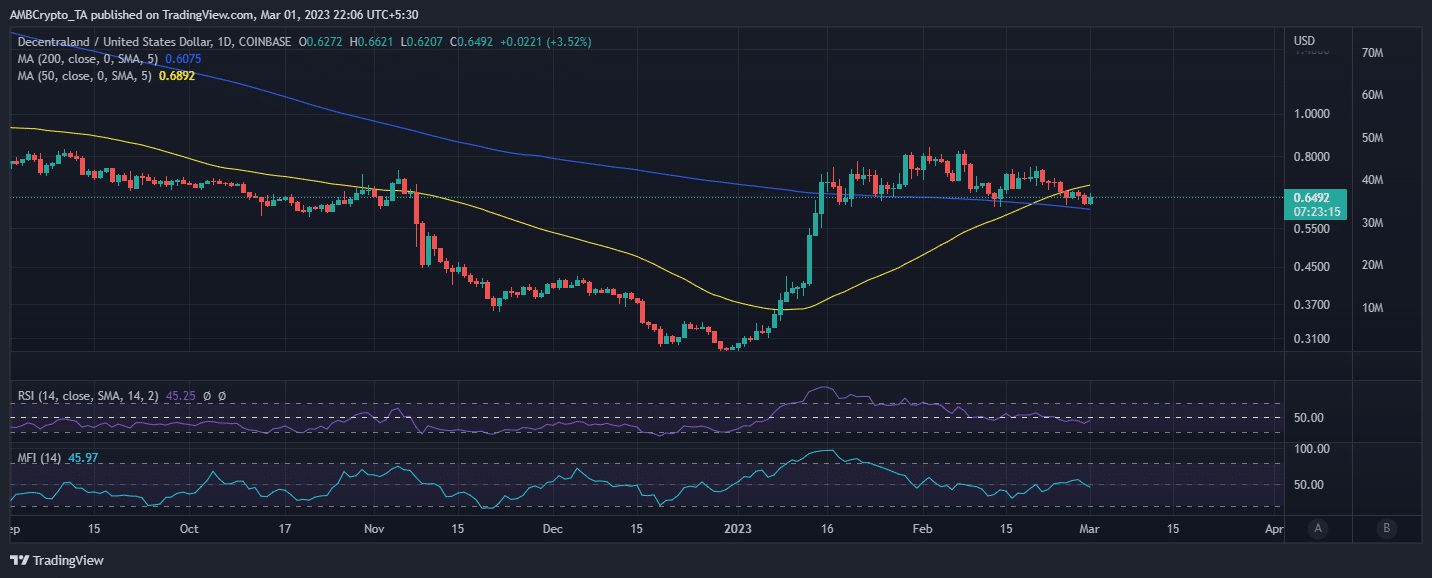Click the TradingView logo icon
This screenshot has height=578, width=1432.
(18, 560)
